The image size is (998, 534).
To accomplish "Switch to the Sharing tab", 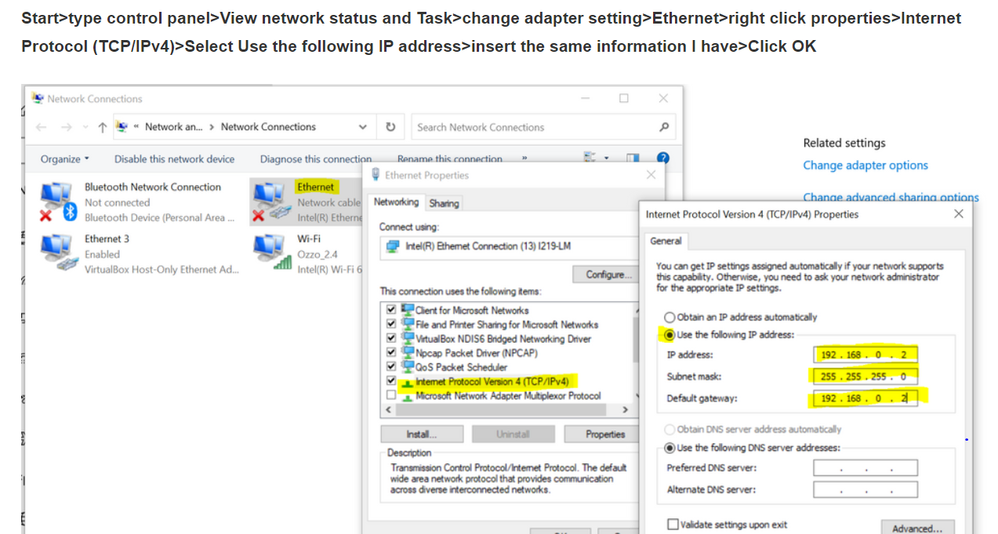I will pyautogui.click(x=443, y=203).
